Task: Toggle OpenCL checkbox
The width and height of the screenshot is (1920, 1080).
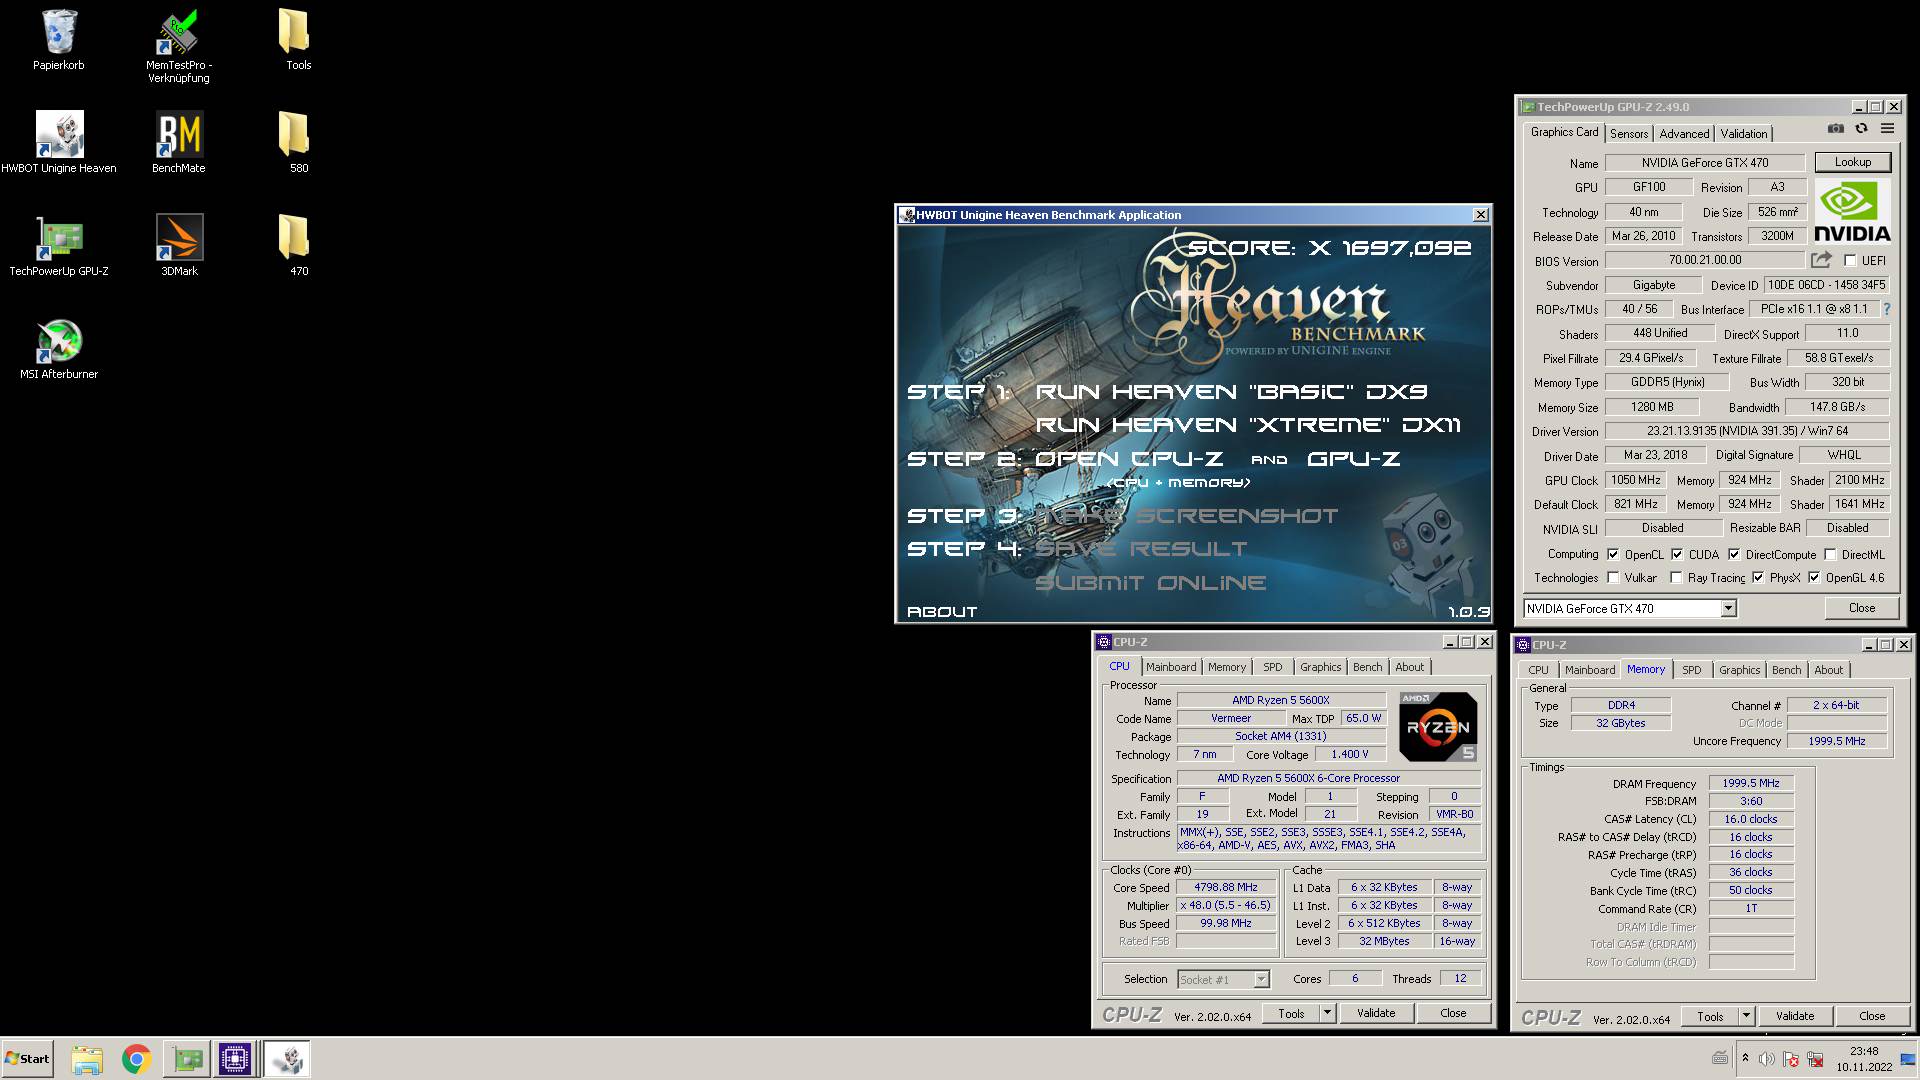Action: coord(1613,555)
